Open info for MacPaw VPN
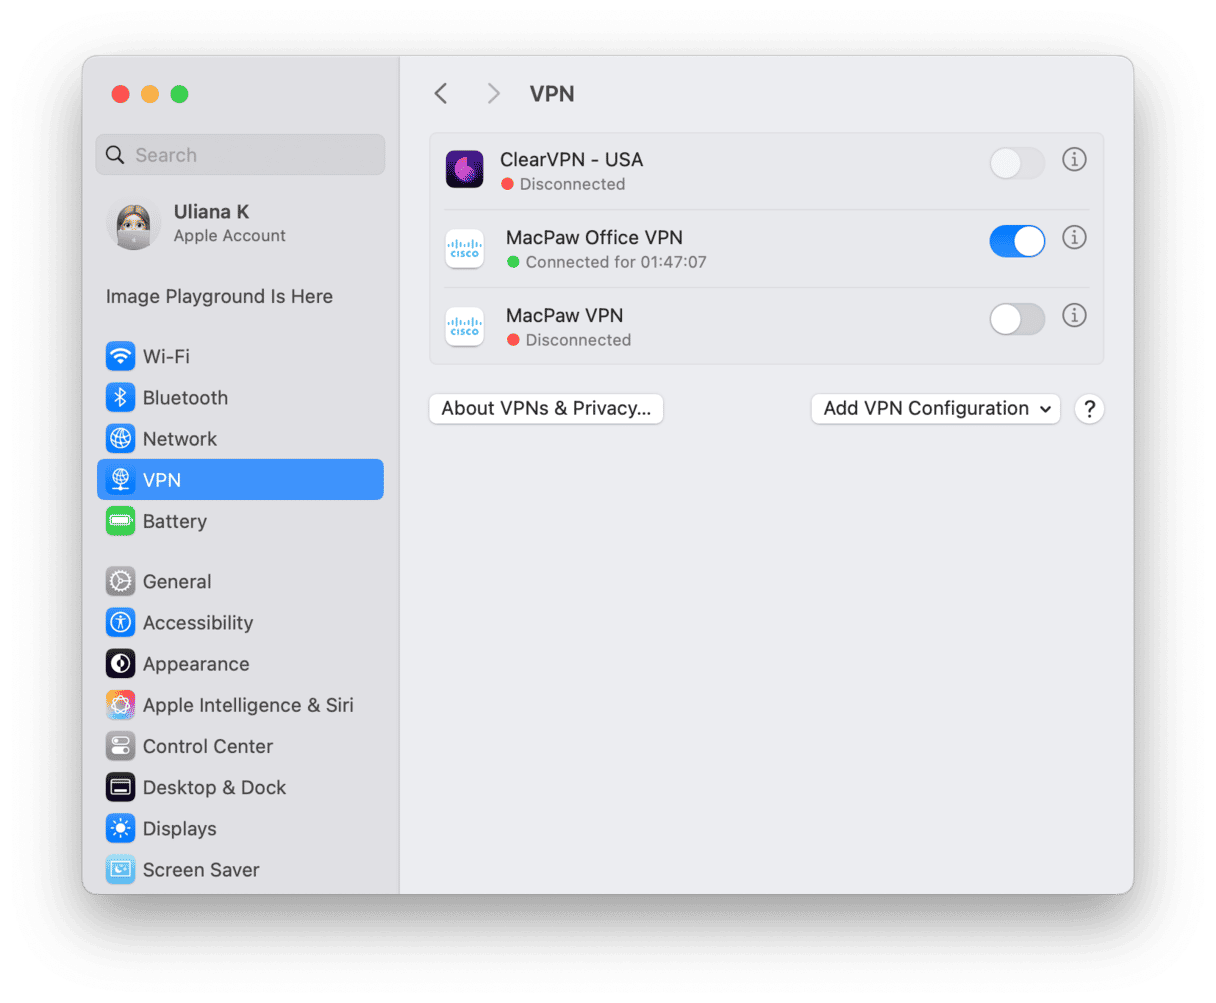The image size is (1216, 1003). (x=1074, y=315)
